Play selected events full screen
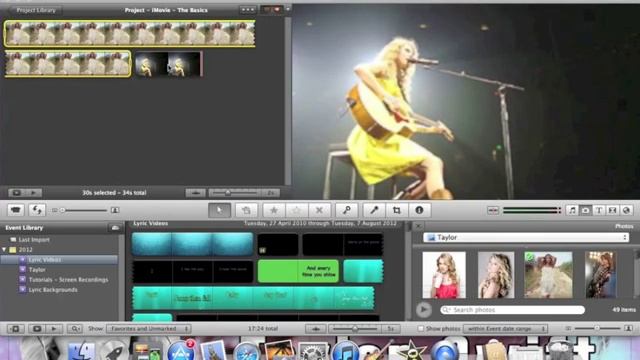 point(37,329)
